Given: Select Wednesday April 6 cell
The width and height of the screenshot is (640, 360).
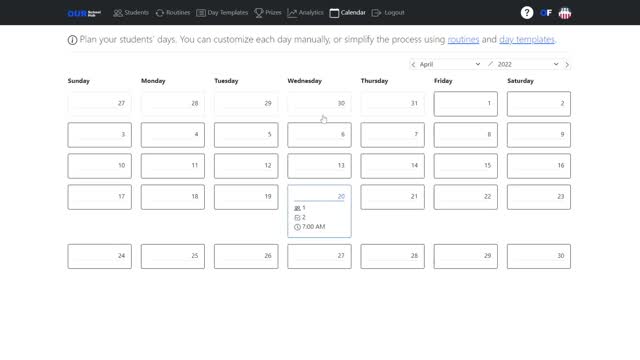Looking at the screenshot, I should coord(319,135).
